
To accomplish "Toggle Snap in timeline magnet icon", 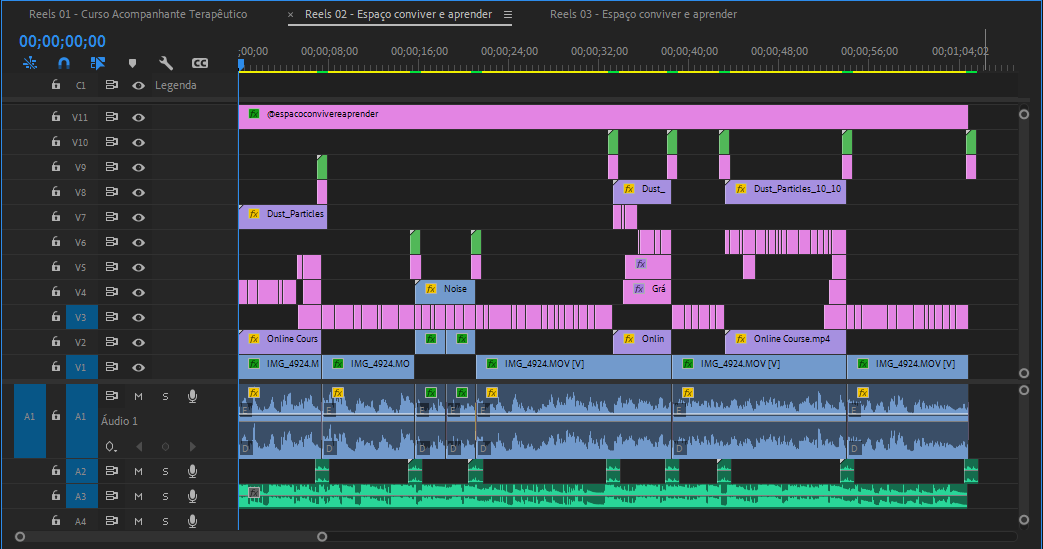I will pyautogui.click(x=64, y=63).
